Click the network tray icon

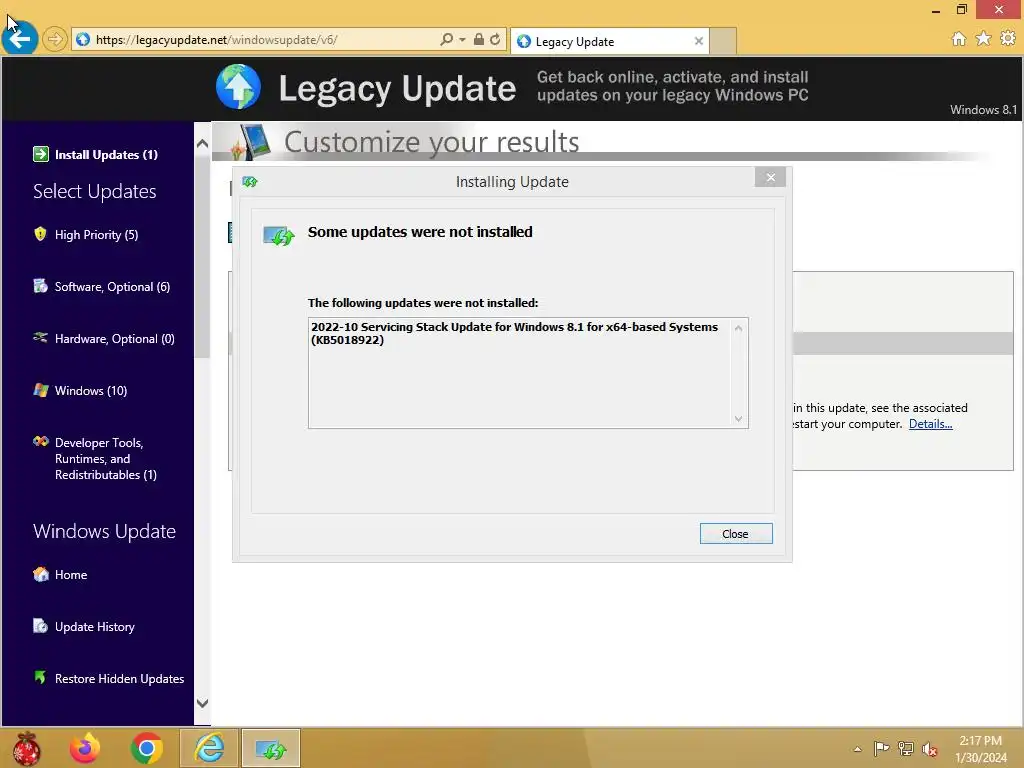906,748
